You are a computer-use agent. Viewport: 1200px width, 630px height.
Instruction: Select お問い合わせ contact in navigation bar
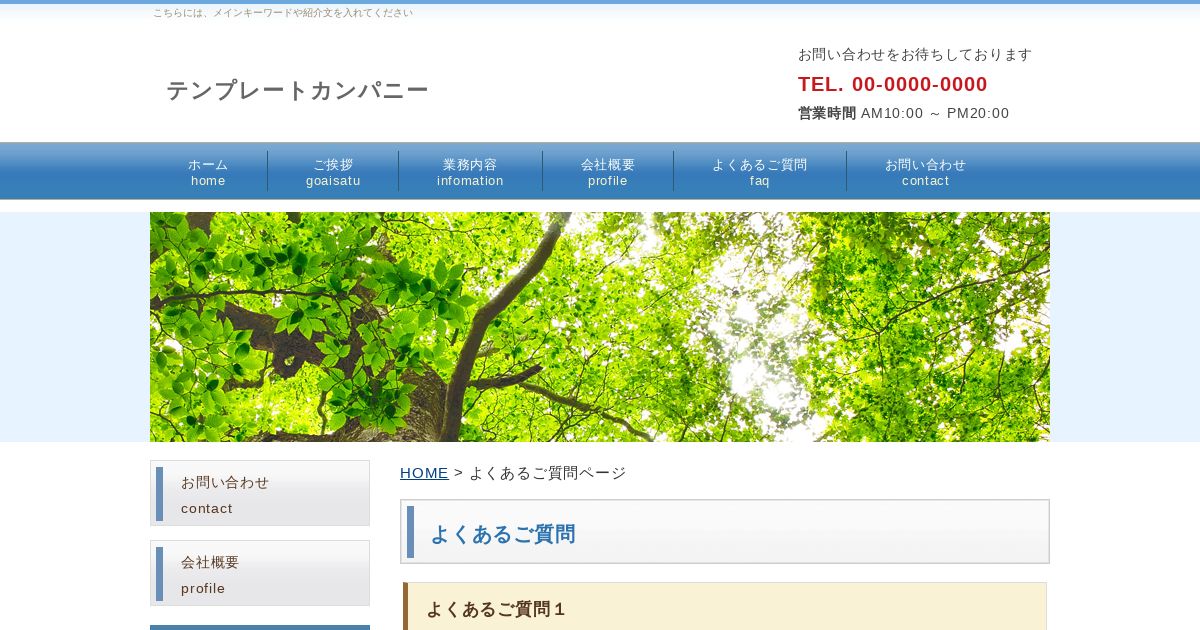point(926,172)
